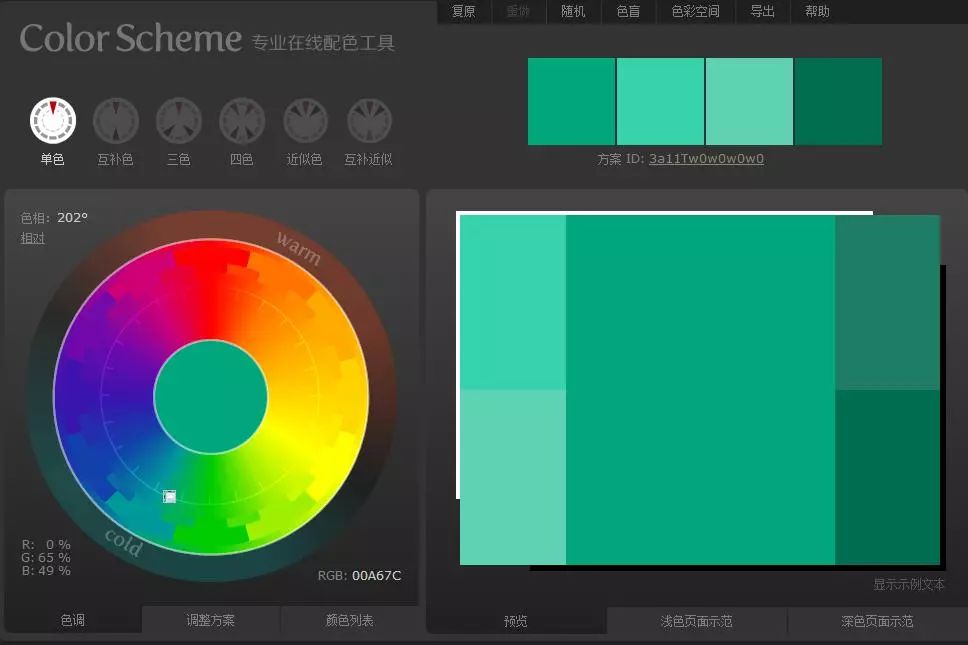Click the hue marker on the color wheel
The height and width of the screenshot is (645, 968).
pyautogui.click(x=169, y=497)
